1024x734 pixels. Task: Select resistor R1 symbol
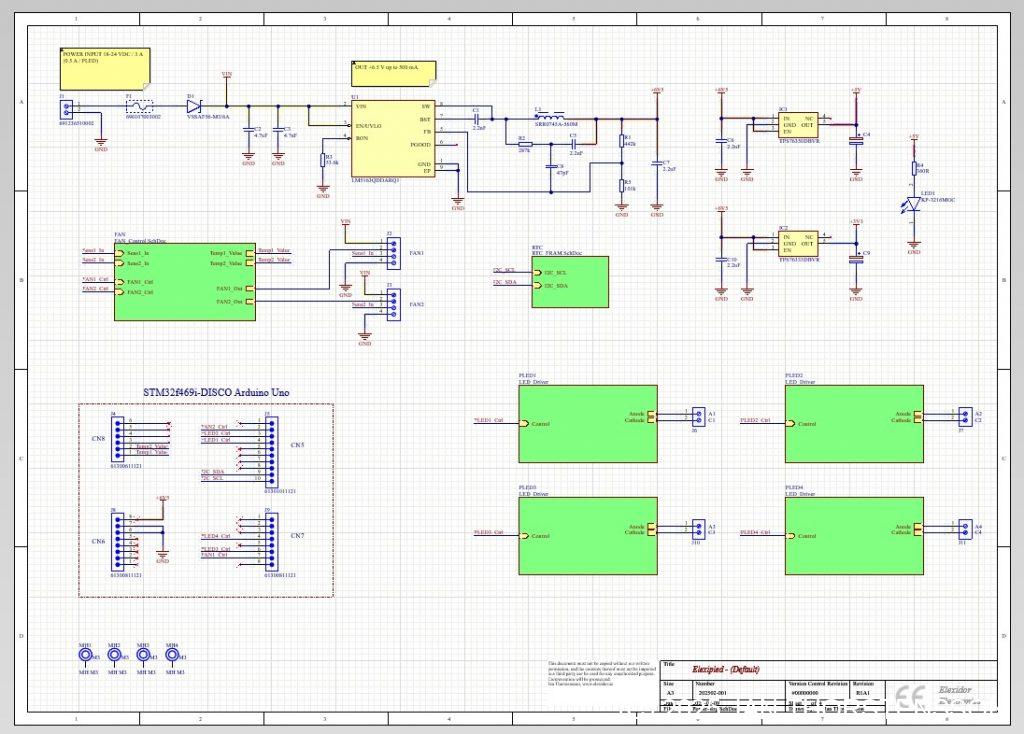(622, 140)
